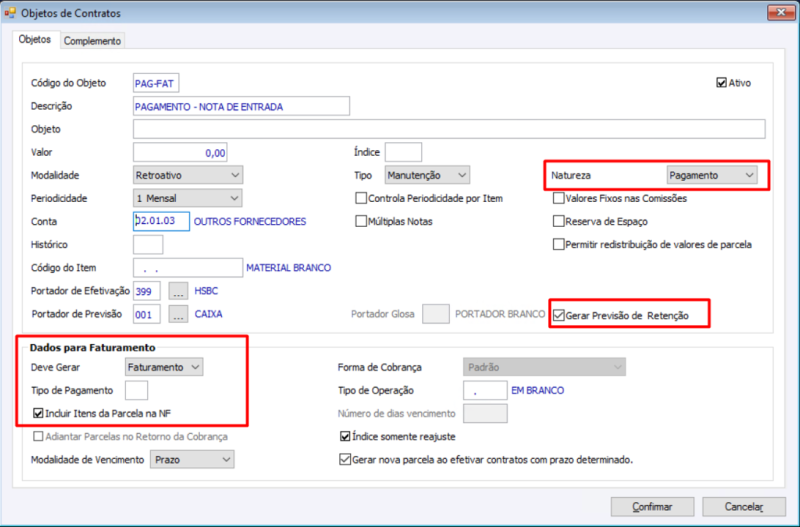Open Modalidade de Vencimento dropdown

click(192, 460)
